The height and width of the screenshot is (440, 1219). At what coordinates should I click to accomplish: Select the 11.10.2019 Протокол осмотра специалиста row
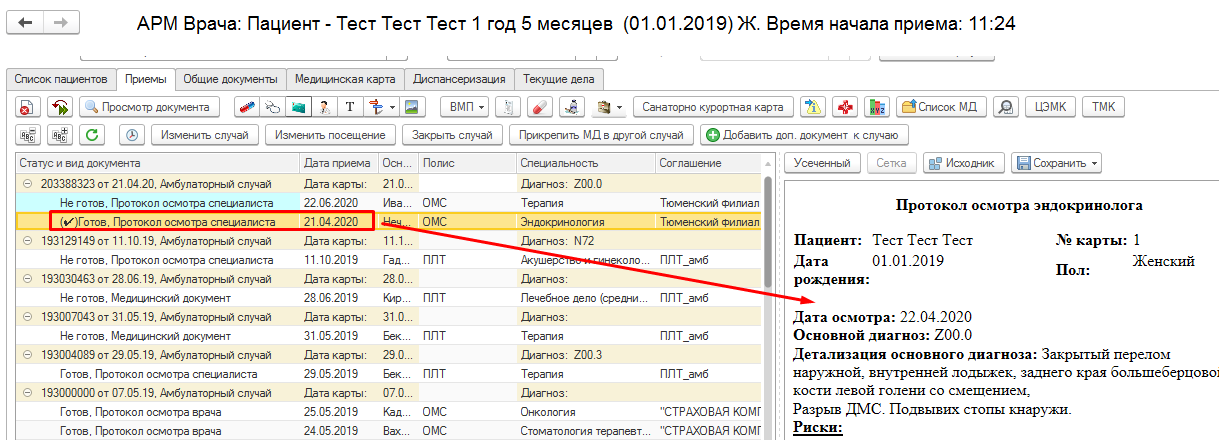pos(160,258)
